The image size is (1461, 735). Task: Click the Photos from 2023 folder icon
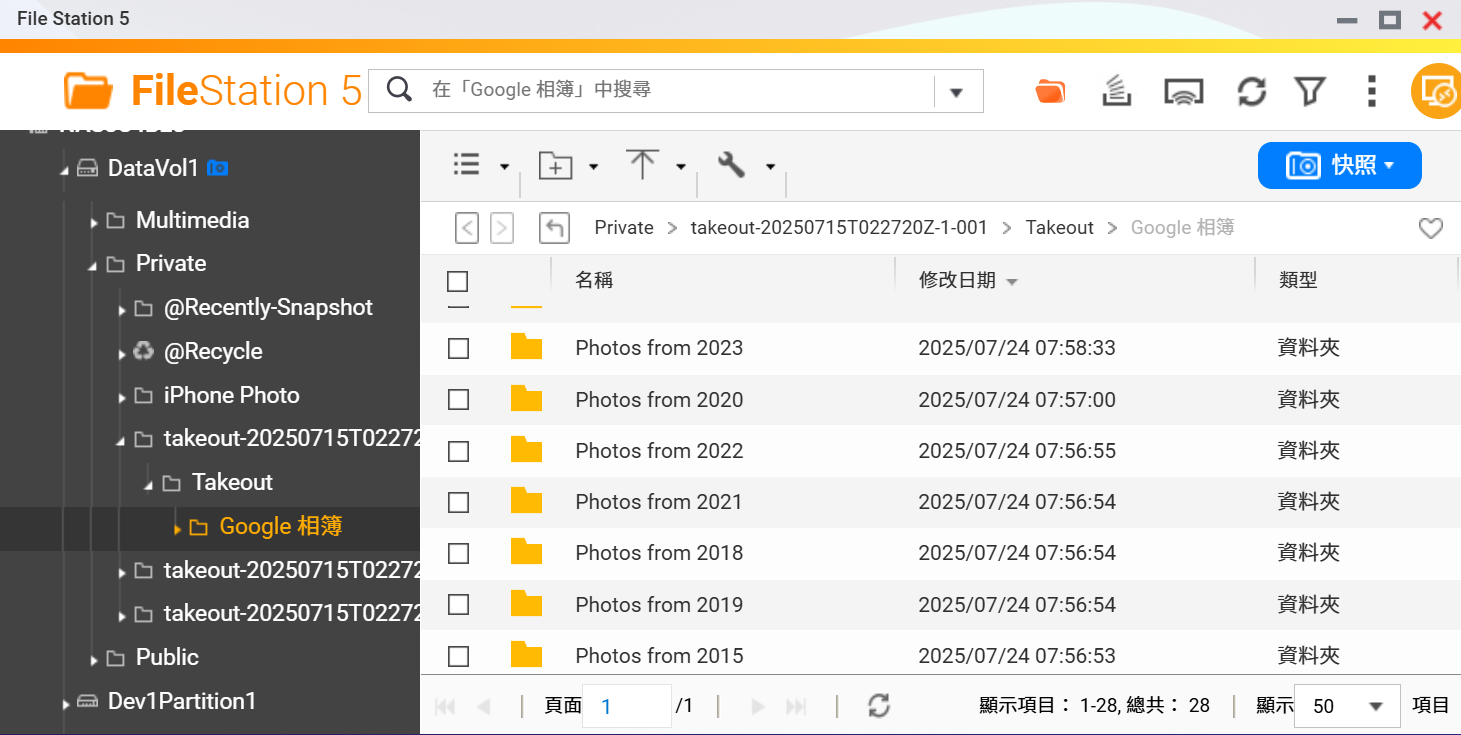point(526,347)
